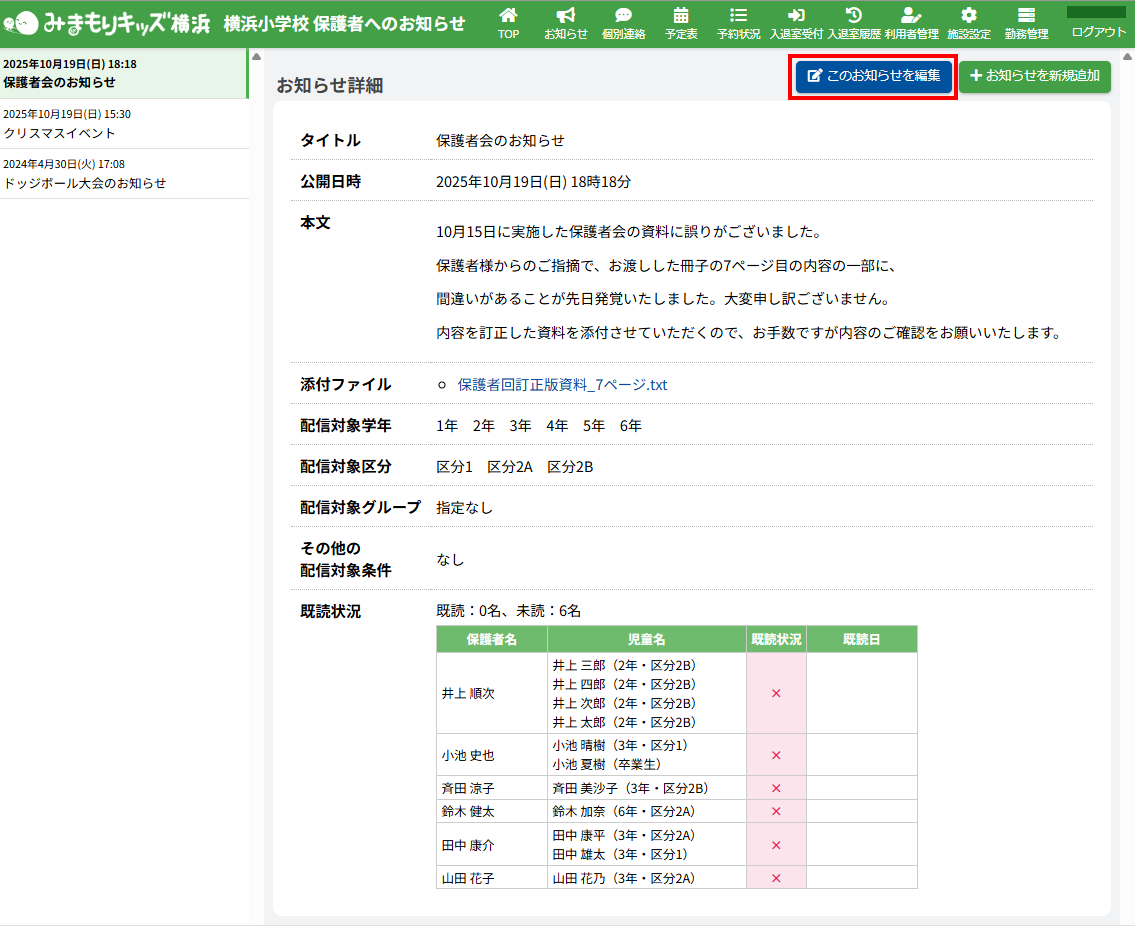This screenshot has width=1135, height=926.
Task: Open attachment 保護者回訂正版資料_7ページ.txt
Action: (562, 385)
